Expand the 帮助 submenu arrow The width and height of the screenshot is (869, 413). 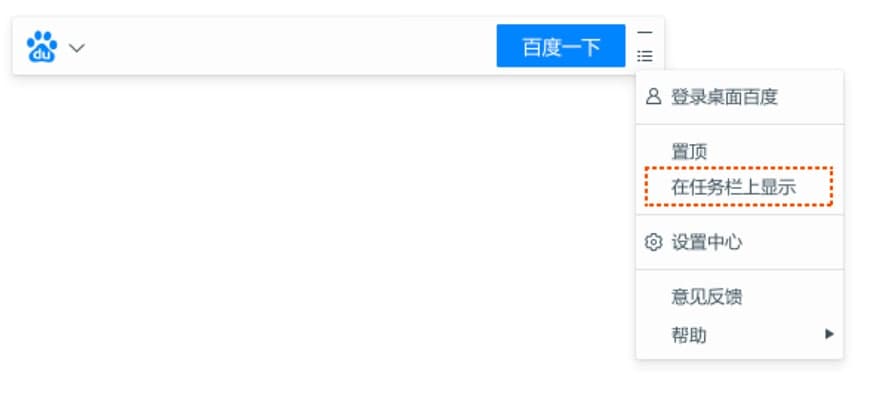[829, 334]
